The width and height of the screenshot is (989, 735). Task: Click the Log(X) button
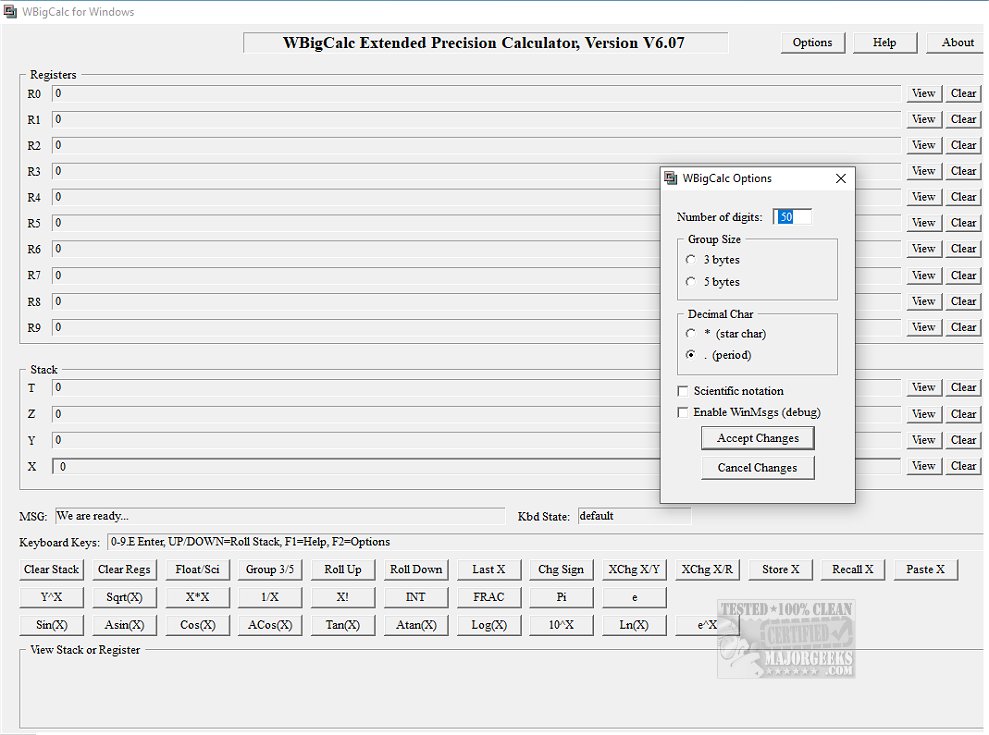489,625
